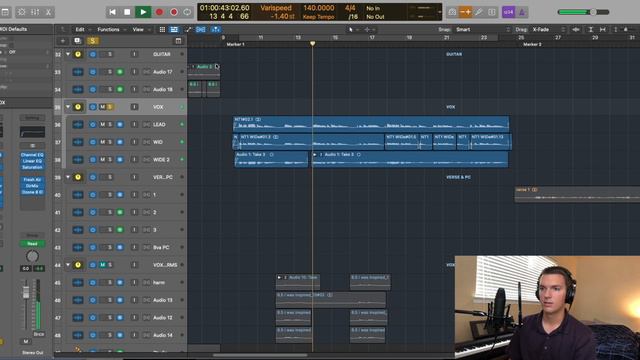Toggle the purple Count-in button

click(508, 12)
